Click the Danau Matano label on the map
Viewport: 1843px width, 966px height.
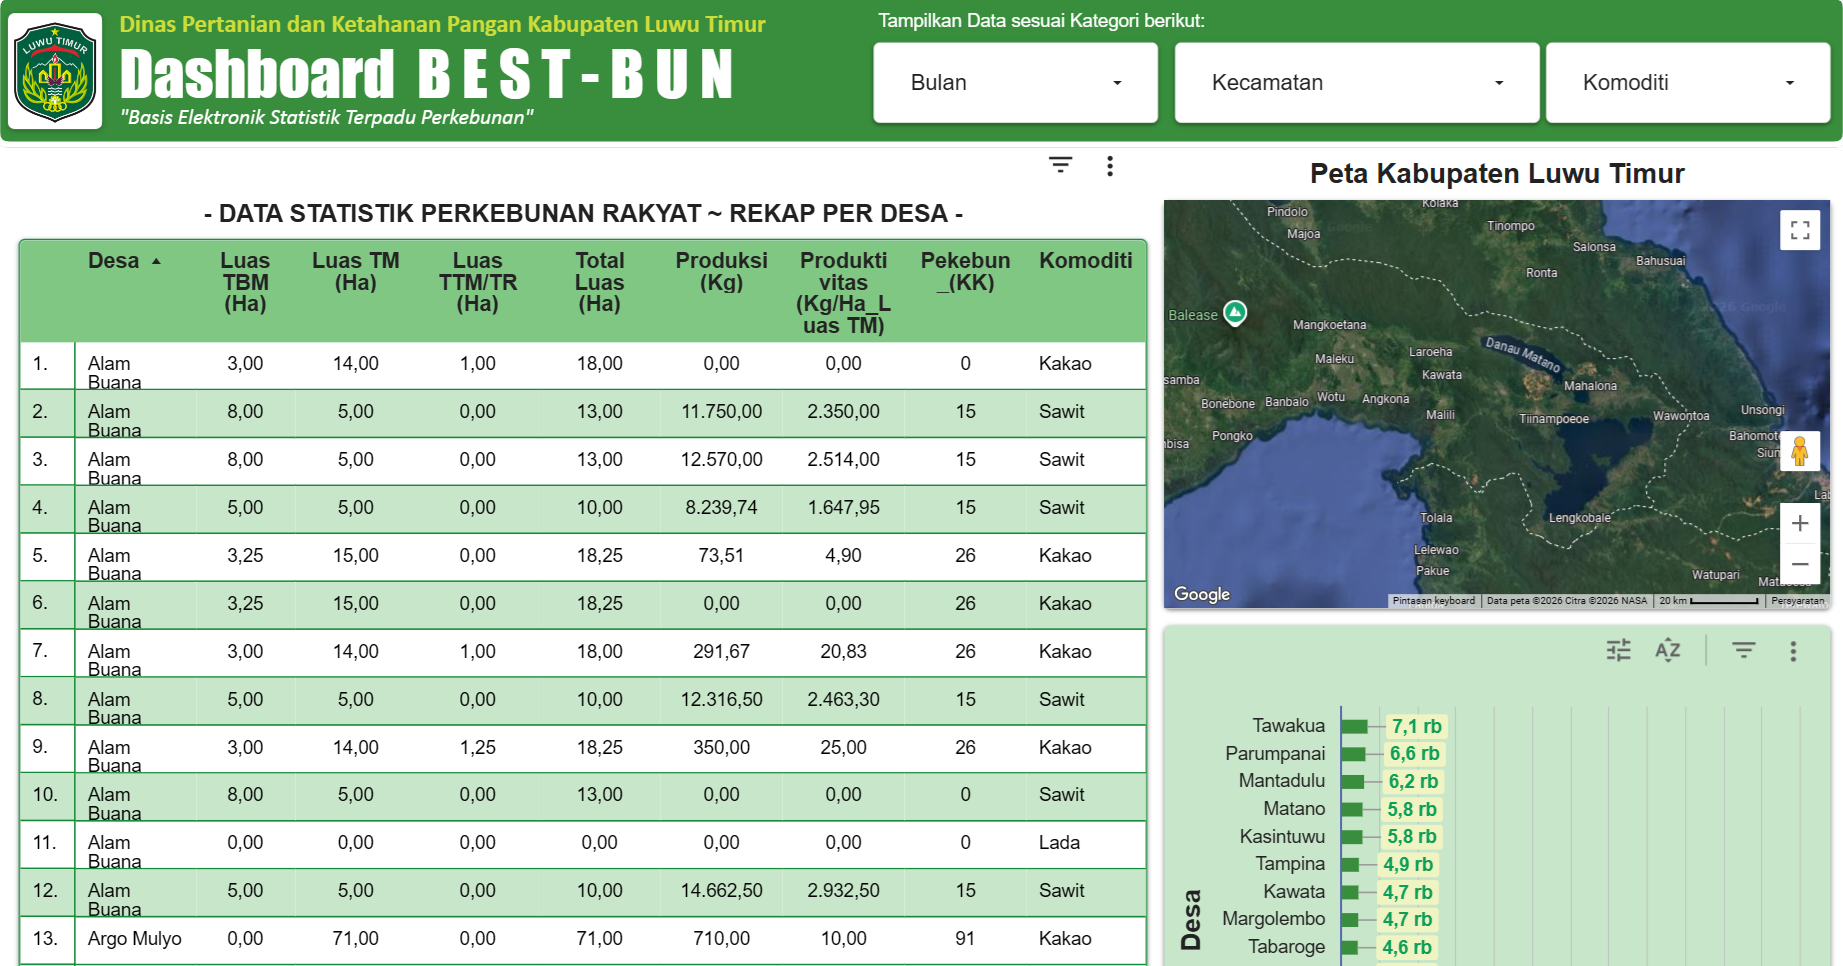click(x=1523, y=354)
